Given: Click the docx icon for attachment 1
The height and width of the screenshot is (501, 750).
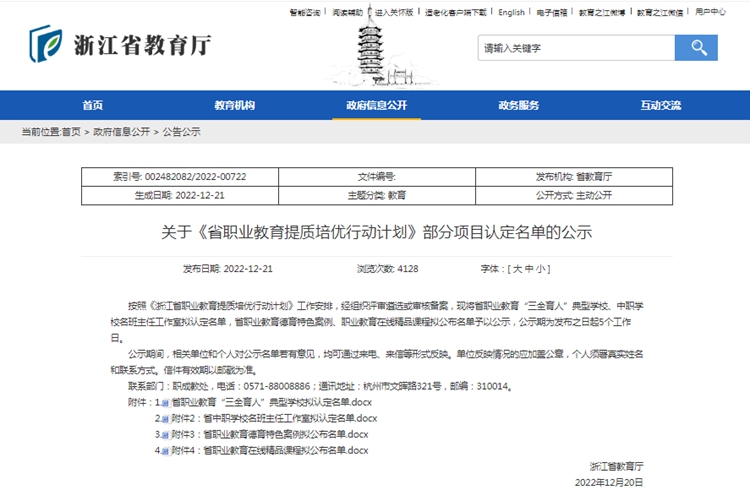Looking at the screenshot, I should (166, 403).
